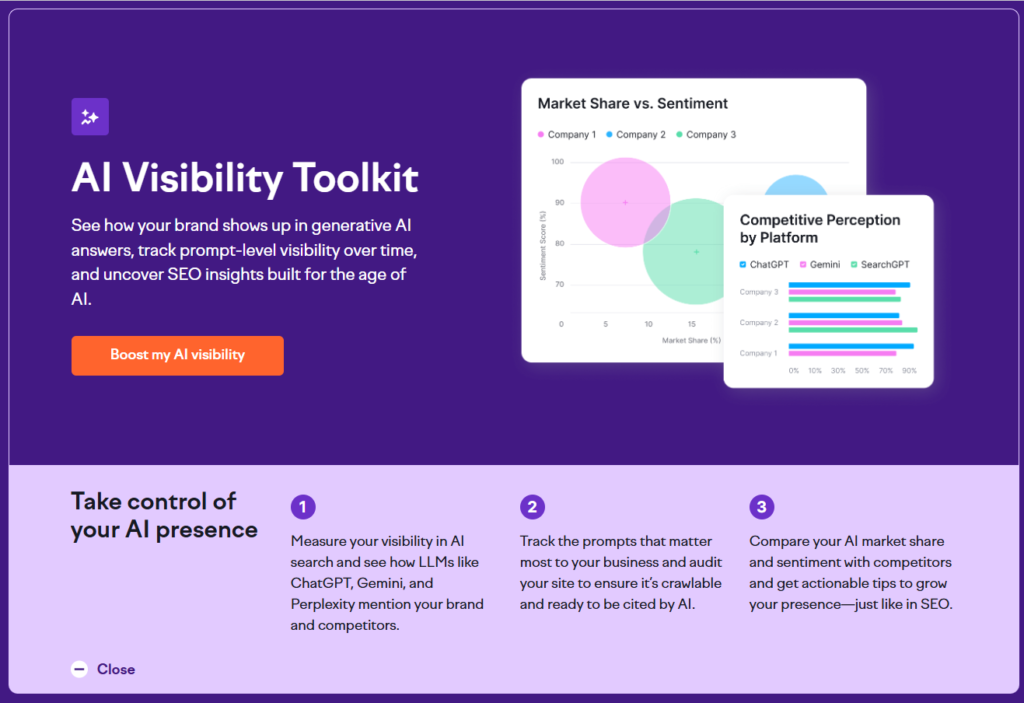Screen dimensions: 1024x703
Task: Click the blue ChatGPT legend dot
Action: (745, 264)
